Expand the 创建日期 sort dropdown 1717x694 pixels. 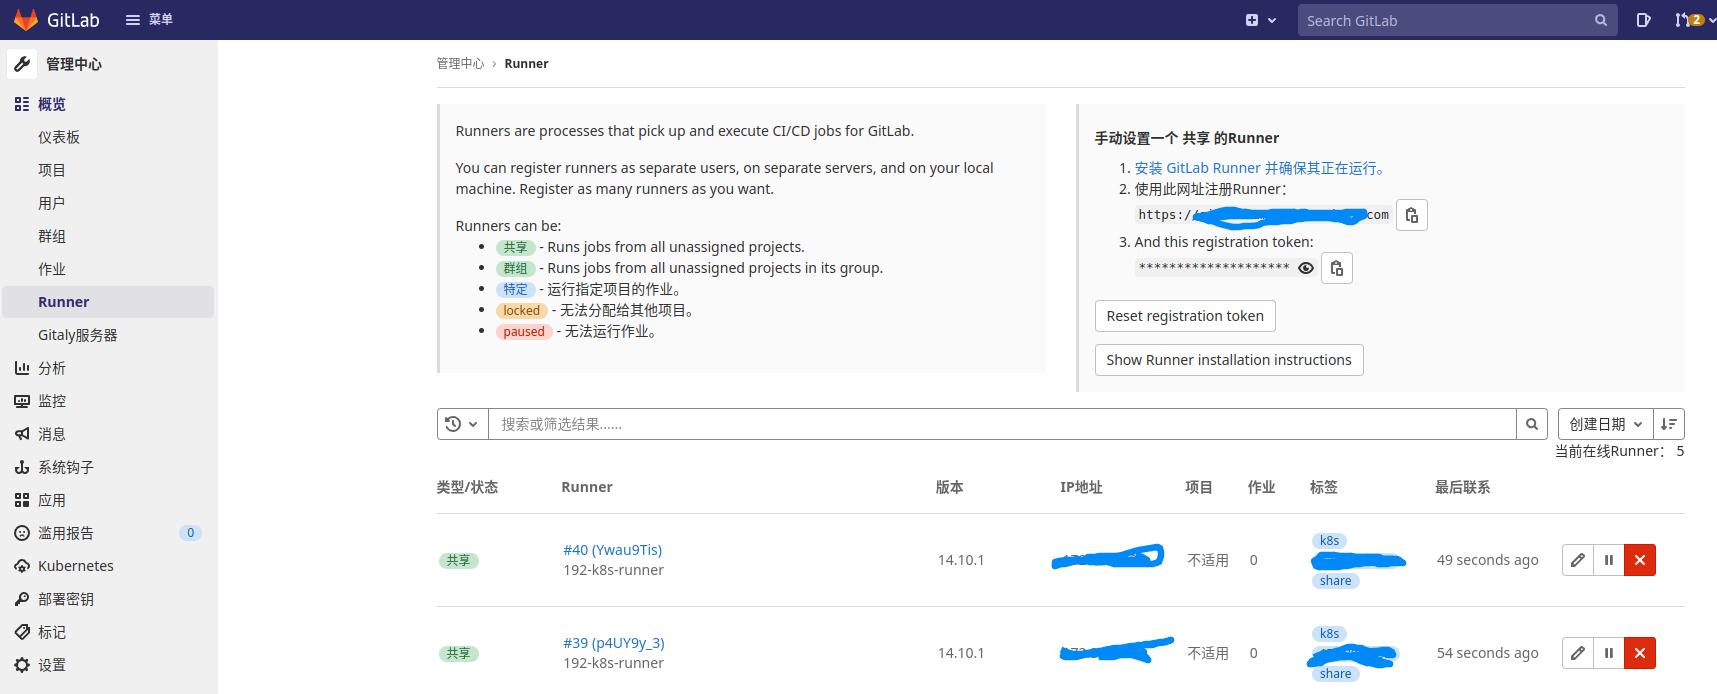(1605, 424)
